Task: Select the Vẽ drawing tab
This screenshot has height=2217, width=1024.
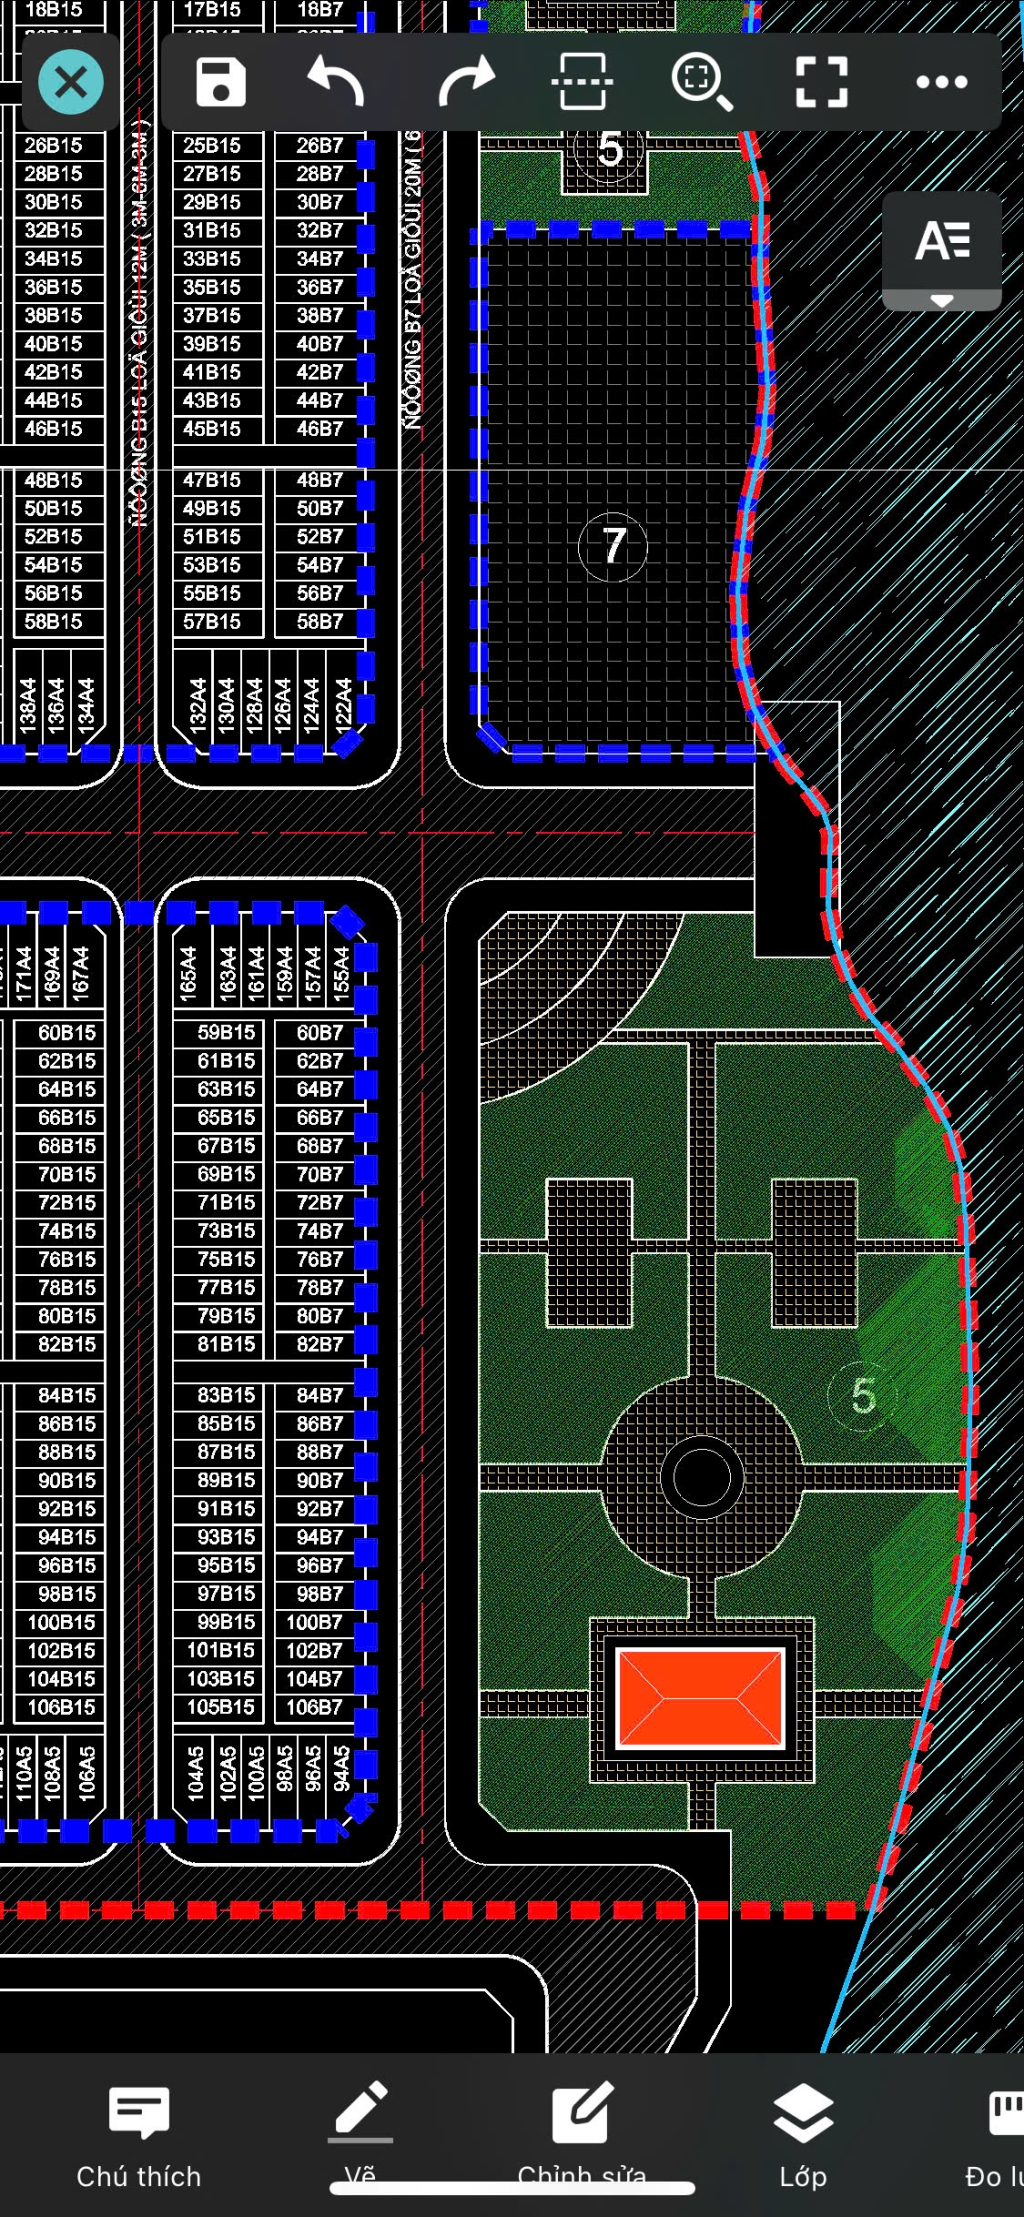Action: [x=360, y=2136]
